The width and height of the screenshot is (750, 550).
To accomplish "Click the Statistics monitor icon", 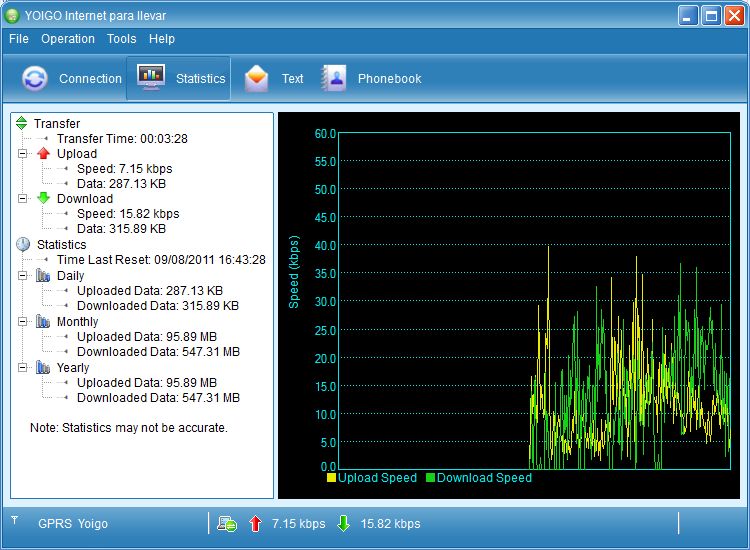I will click(x=151, y=77).
